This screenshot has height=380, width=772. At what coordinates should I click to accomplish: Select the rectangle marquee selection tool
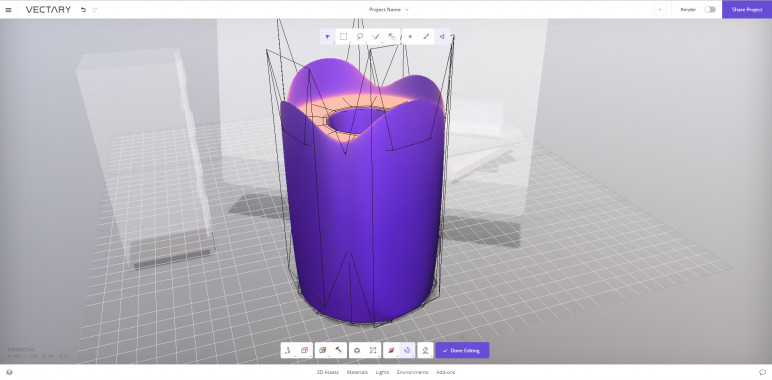pyautogui.click(x=344, y=36)
